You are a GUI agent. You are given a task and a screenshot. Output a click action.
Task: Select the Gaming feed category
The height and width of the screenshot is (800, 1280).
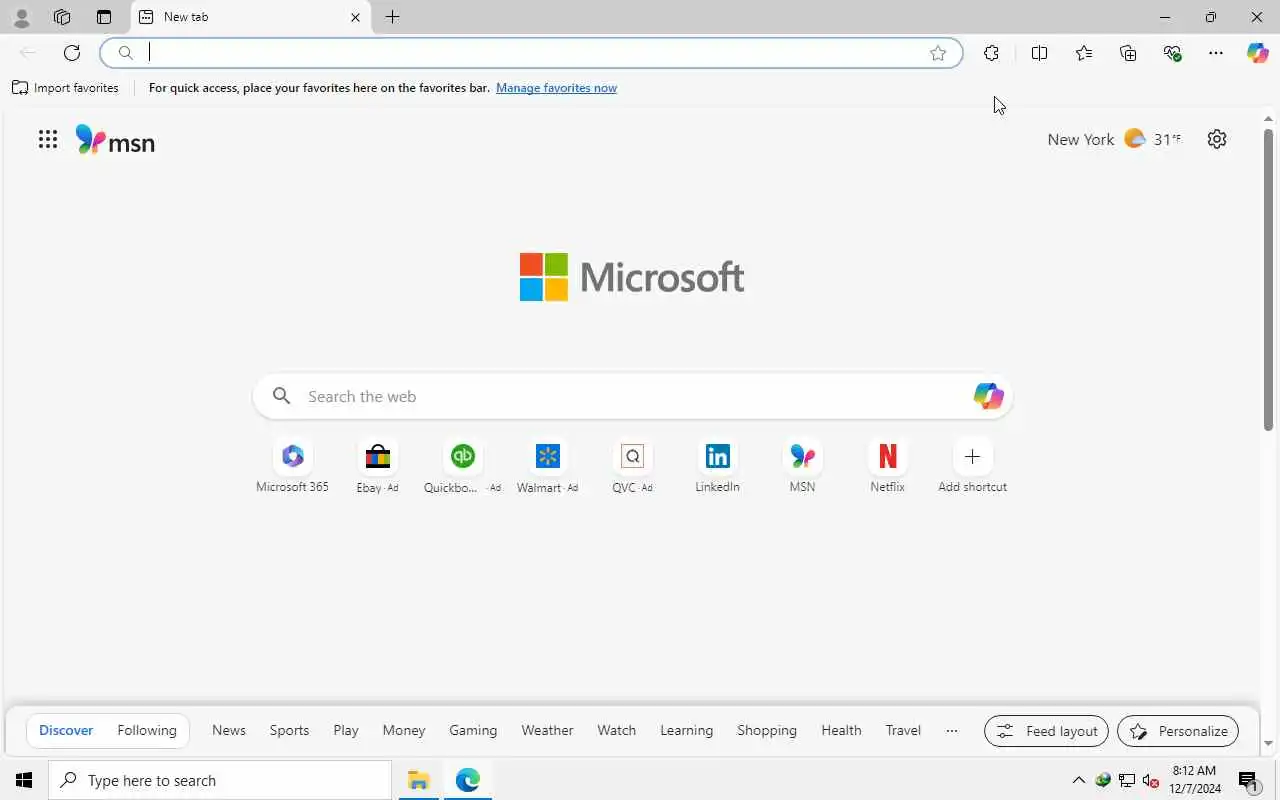click(473, 730)
